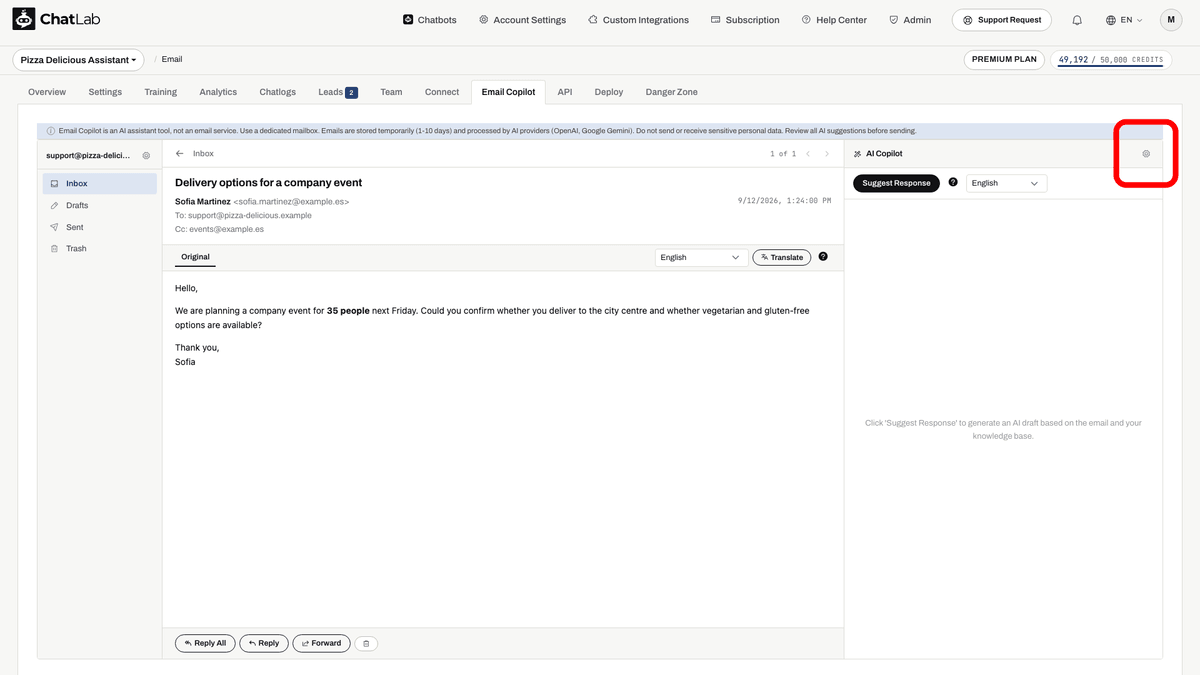
Task: Click help icon beside Translate button
Action: pyautogui.click(x=823, y=257)
